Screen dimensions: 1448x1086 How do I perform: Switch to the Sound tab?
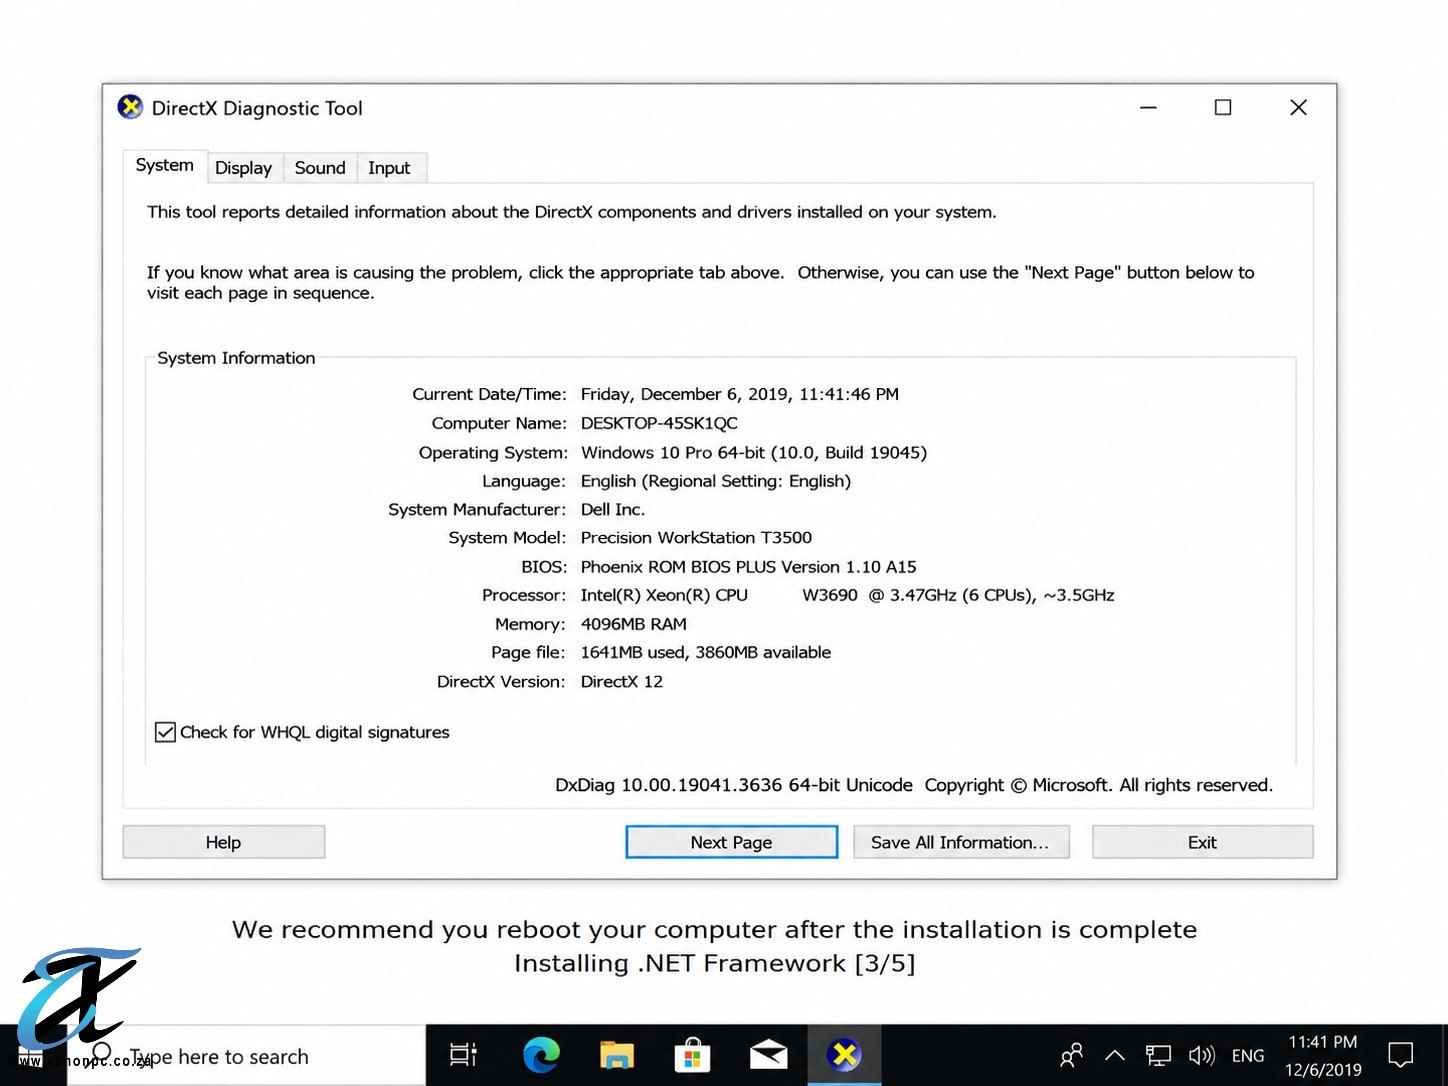point(320,168)
